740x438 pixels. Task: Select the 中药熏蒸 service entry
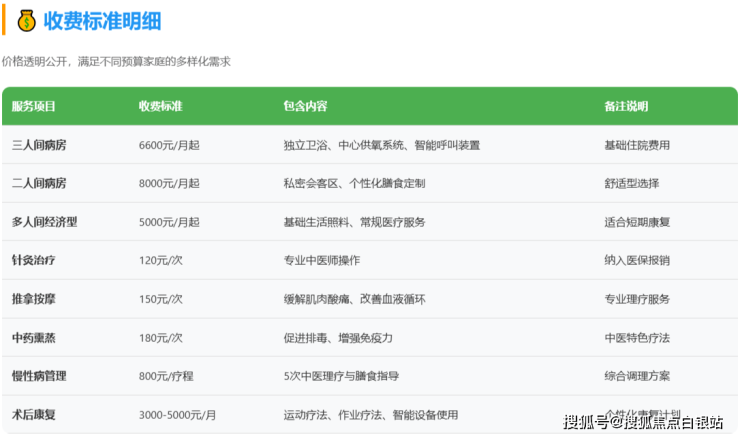coord(34,337)
